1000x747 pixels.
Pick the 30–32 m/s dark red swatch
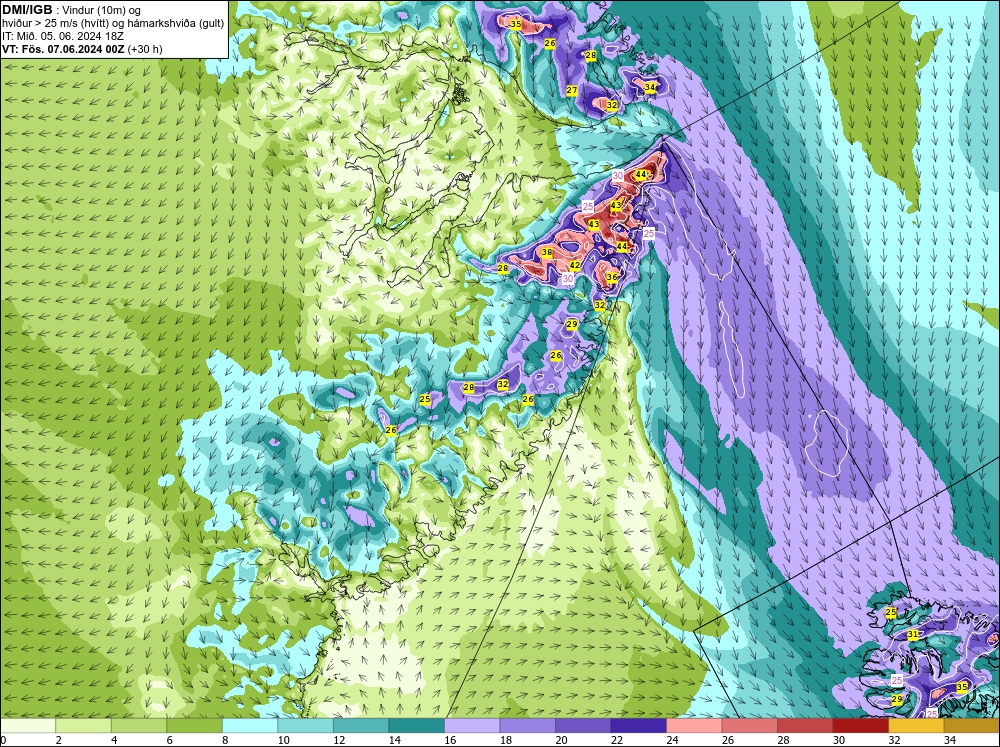tap(860, 726)
